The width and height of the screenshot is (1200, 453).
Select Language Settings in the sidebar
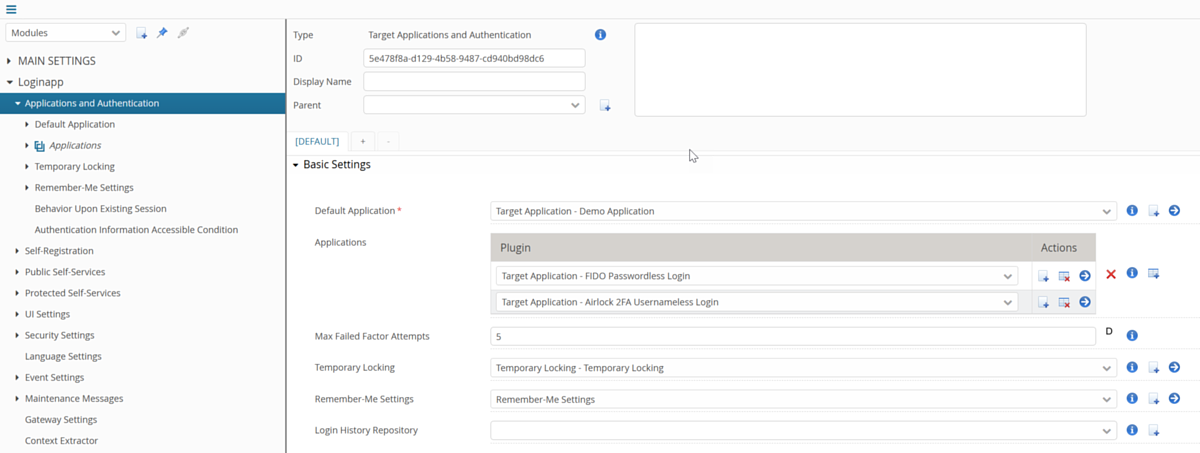pos(63,356)
